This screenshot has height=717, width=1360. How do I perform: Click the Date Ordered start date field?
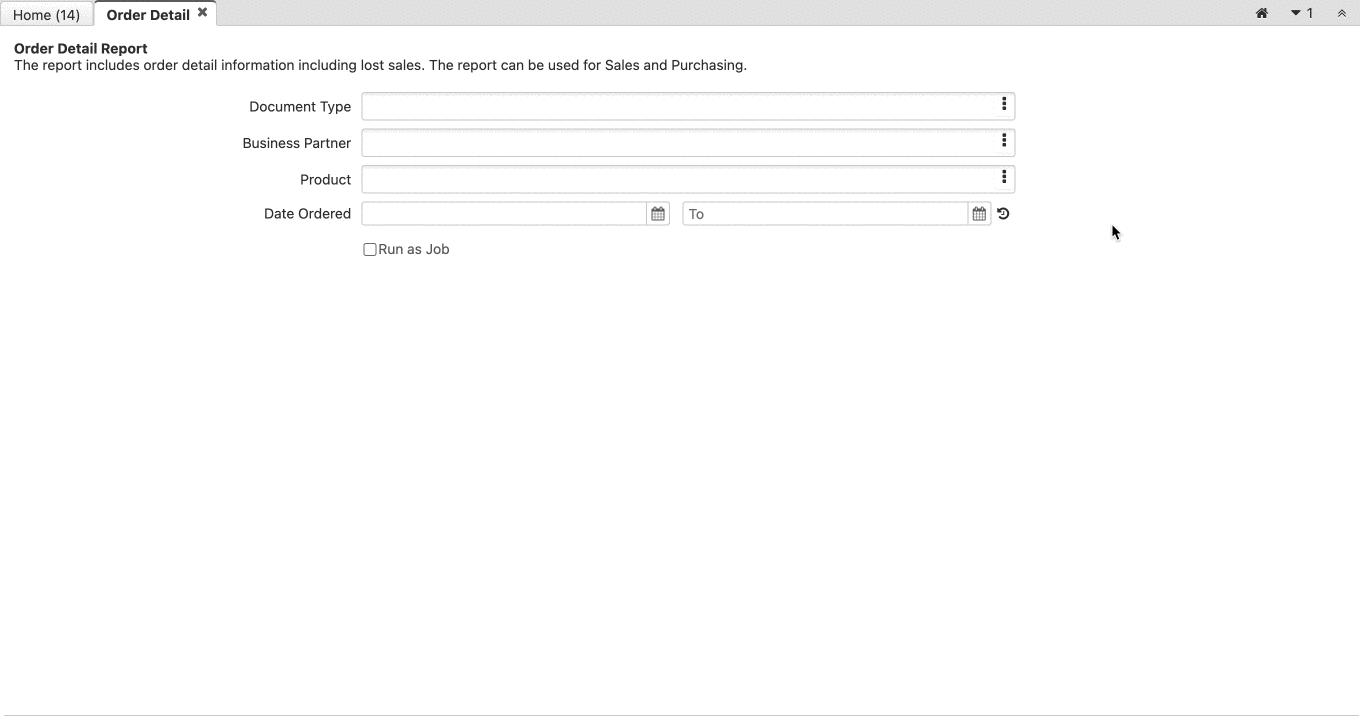pos(500,213)
